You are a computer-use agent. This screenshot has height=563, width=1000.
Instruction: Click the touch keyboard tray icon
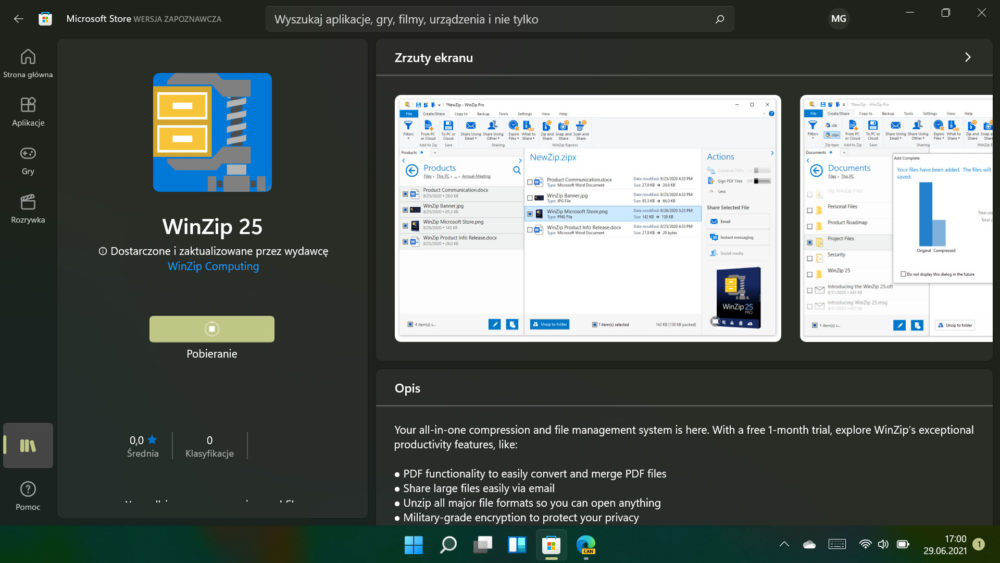pos(837,545)
